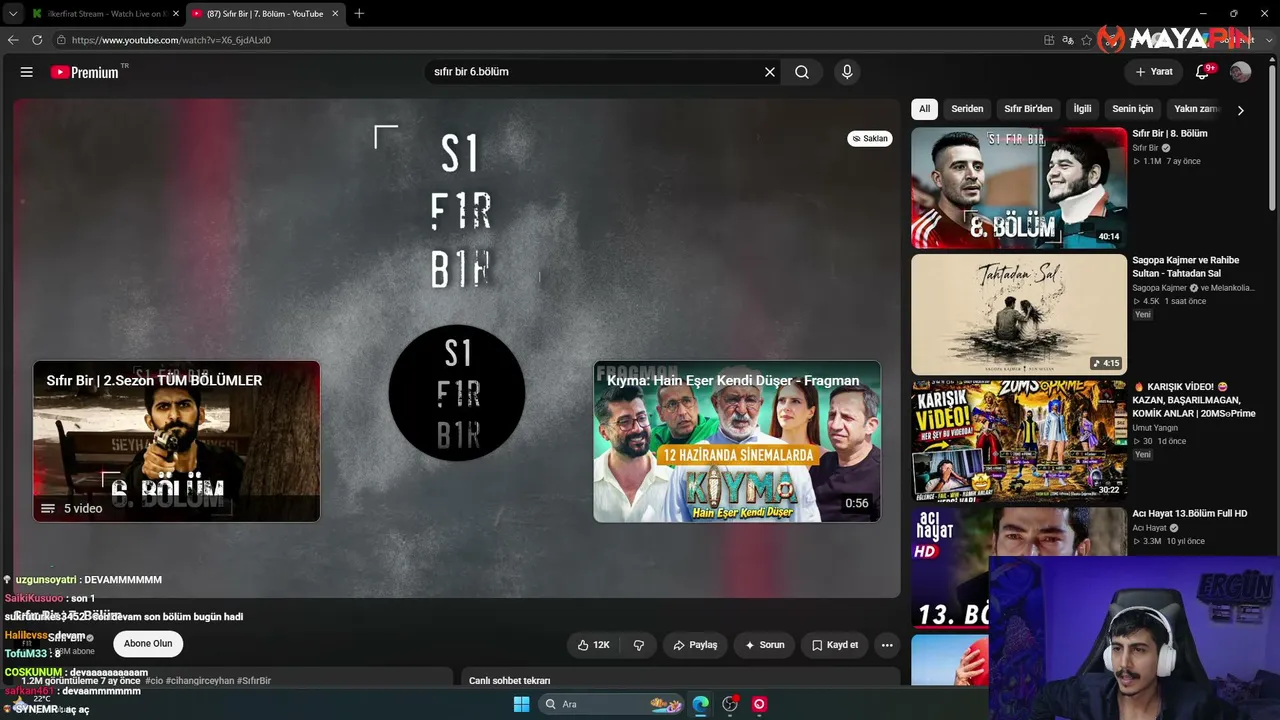Select the Yakın zamanda filter chip
Screen dimensions: 1280x720
click(1196, 109)
